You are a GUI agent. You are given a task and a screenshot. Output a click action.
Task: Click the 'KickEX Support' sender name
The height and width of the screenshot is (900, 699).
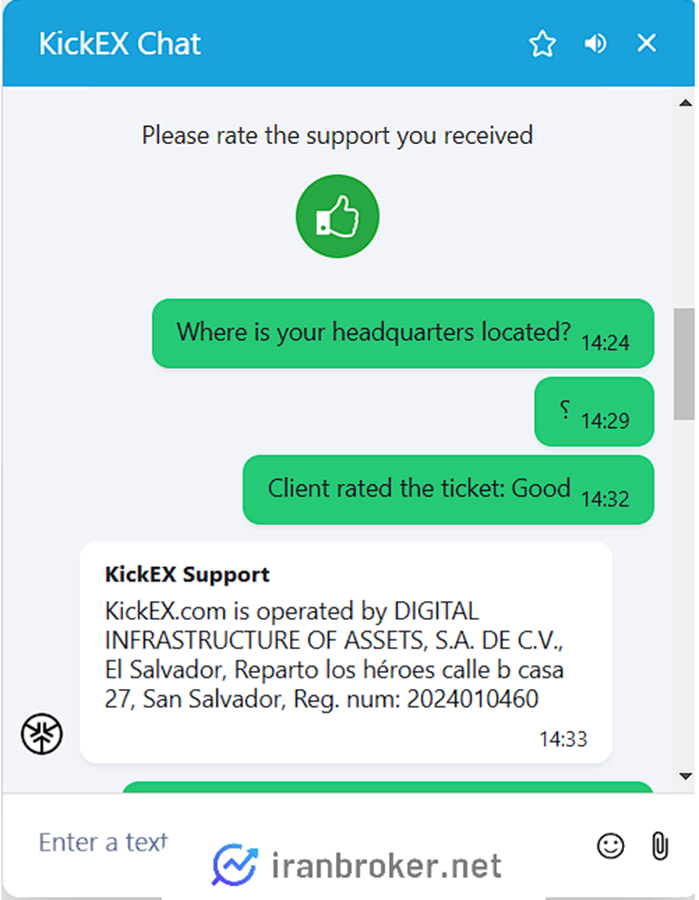pyautogui.click(x=187, y=575)
